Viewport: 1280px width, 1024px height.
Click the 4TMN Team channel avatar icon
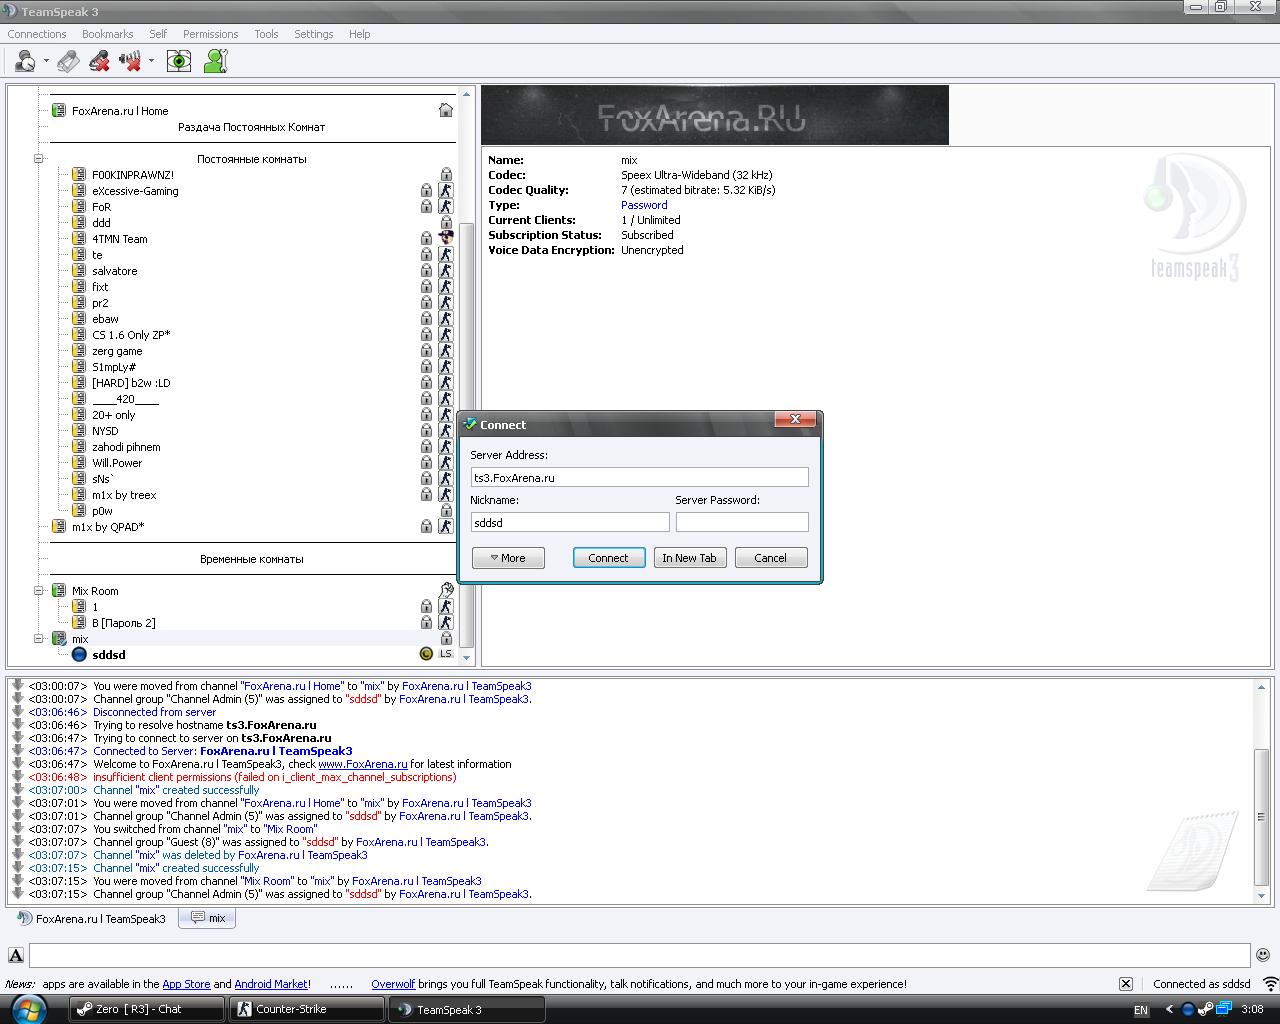(446, 239)
